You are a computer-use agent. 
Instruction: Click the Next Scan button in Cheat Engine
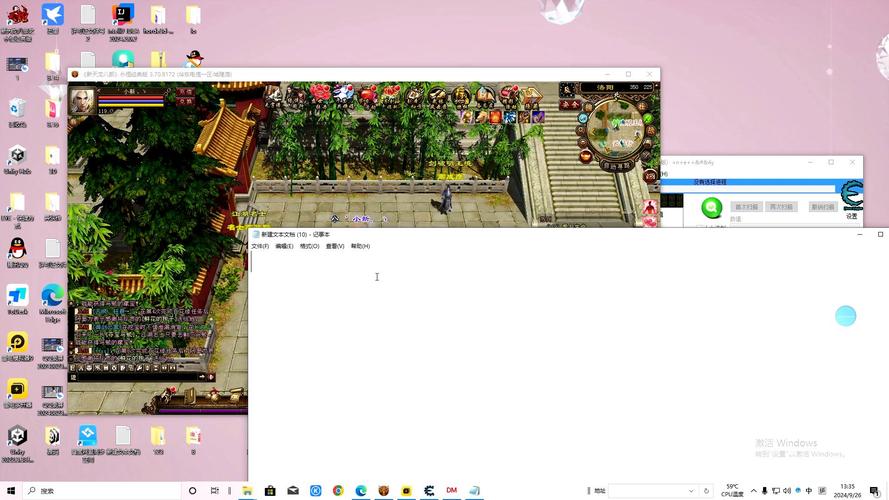click(x=781, y=207)
